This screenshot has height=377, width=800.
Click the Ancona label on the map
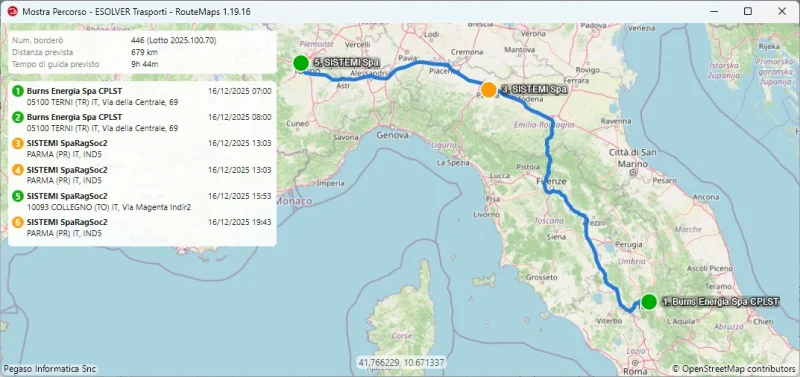(706, 196)
